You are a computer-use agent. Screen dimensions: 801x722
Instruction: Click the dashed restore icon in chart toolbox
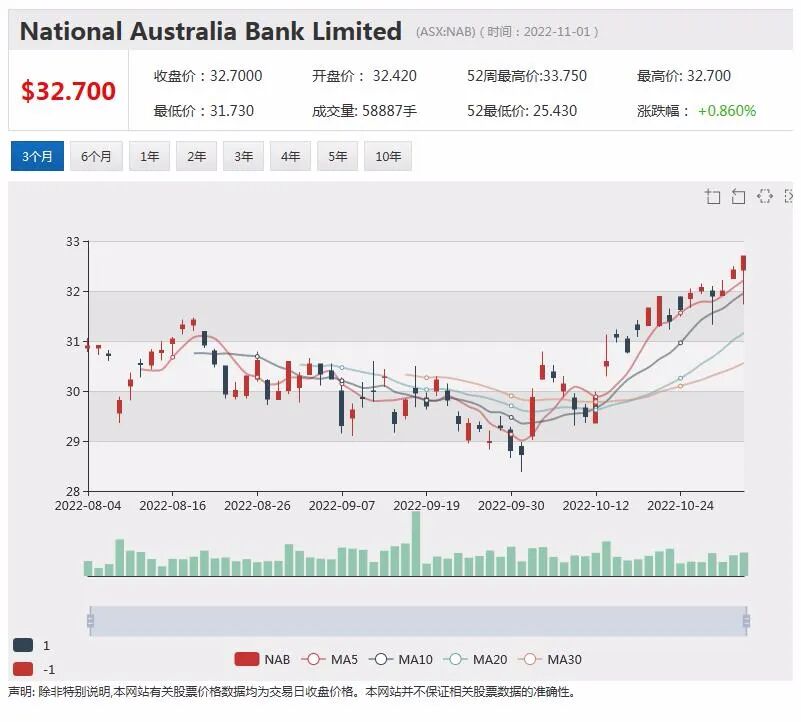[765, 196]
